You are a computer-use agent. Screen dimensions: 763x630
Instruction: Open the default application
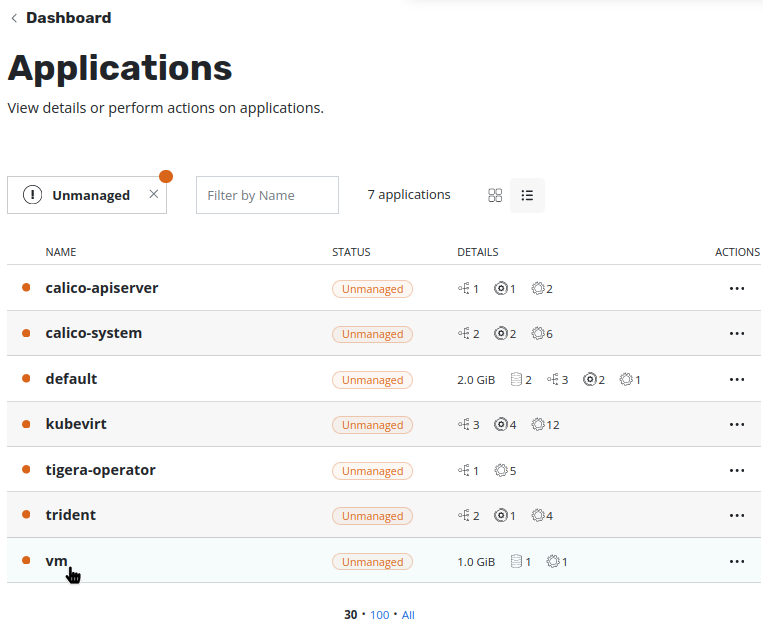(72, 379)
